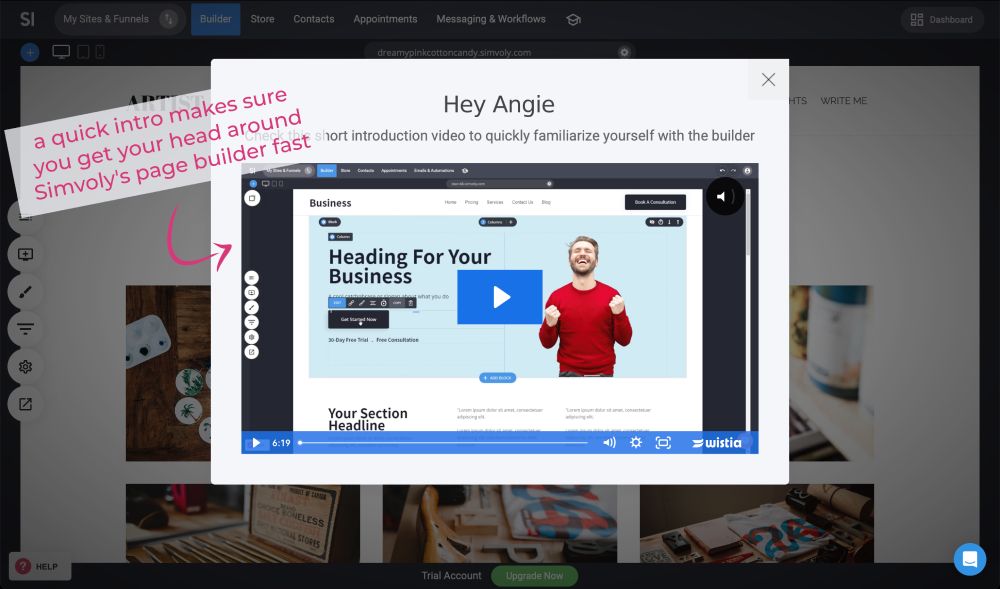Switch to desktop preview mode
Viewport: 1000px width, 589px height.
pyautogui.click(x=61, y=52)
